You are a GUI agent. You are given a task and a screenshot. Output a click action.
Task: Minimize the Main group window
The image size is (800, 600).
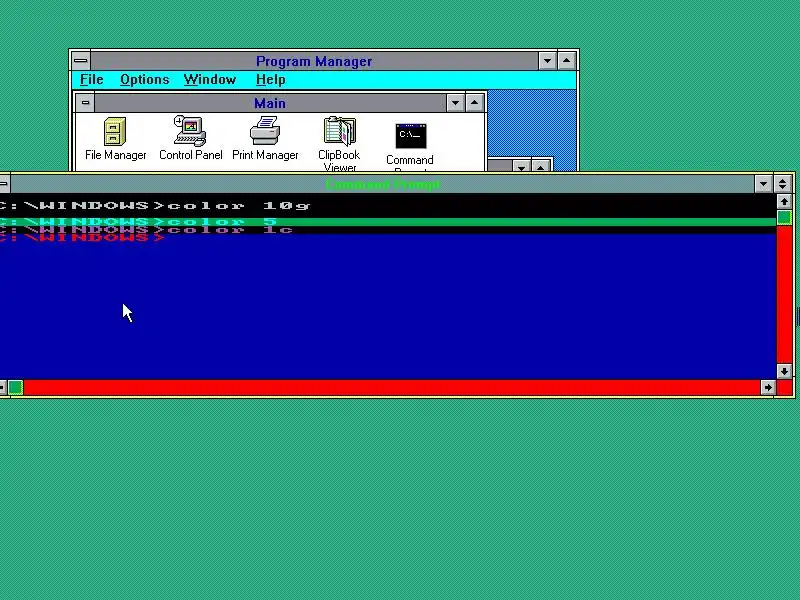click(455, 103)
